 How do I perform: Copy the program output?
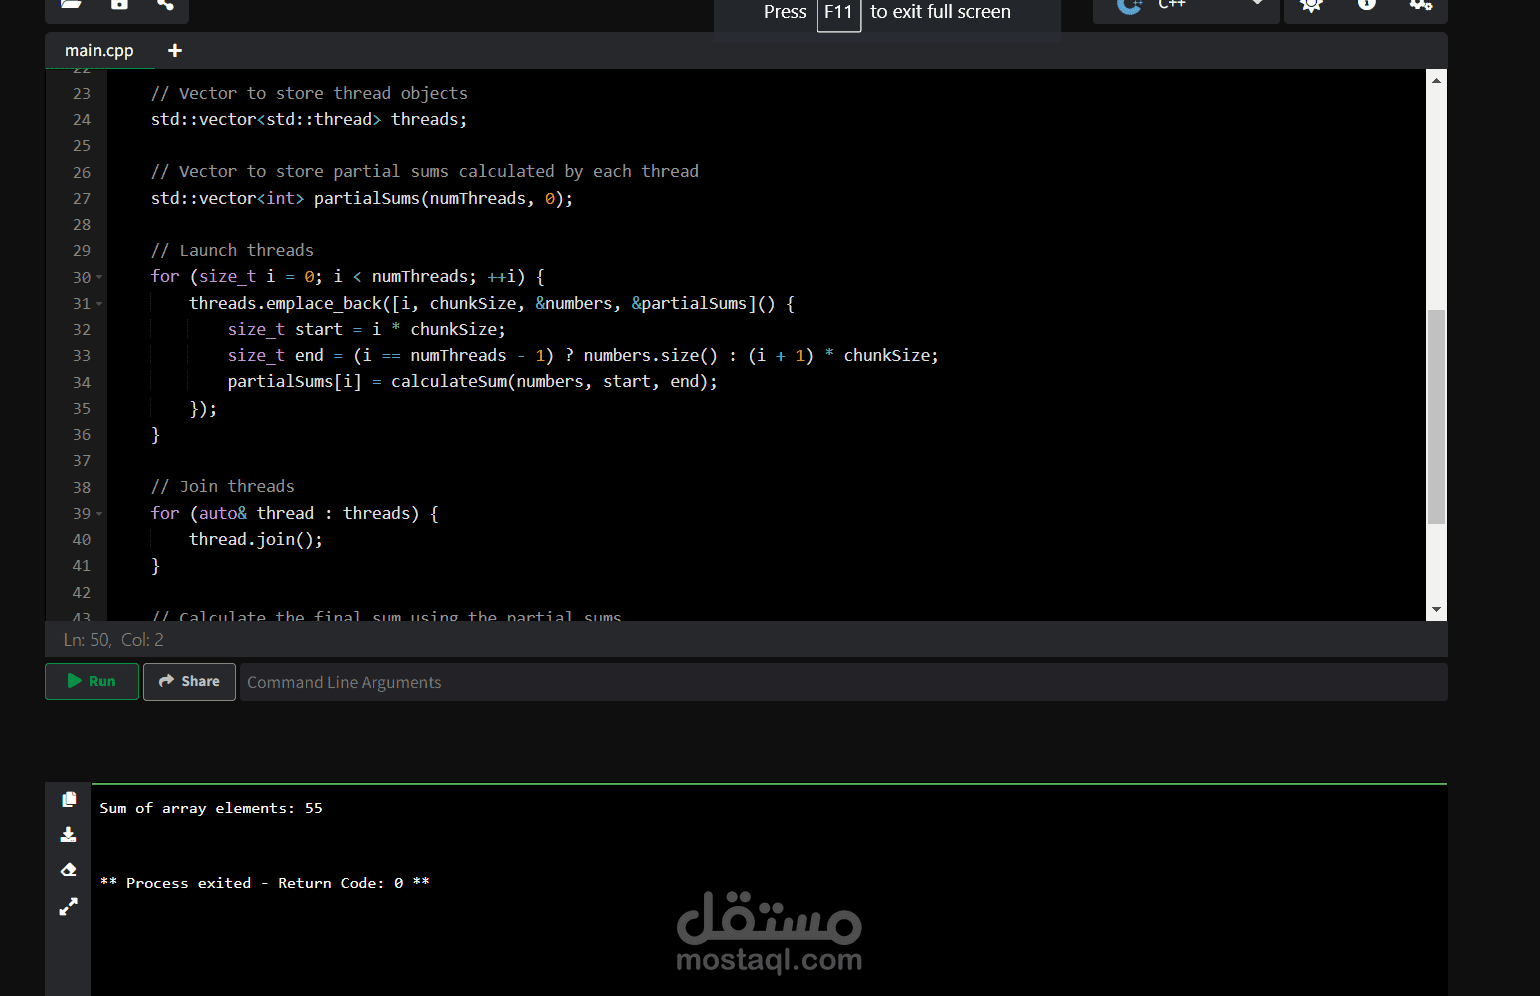(68, 799)
